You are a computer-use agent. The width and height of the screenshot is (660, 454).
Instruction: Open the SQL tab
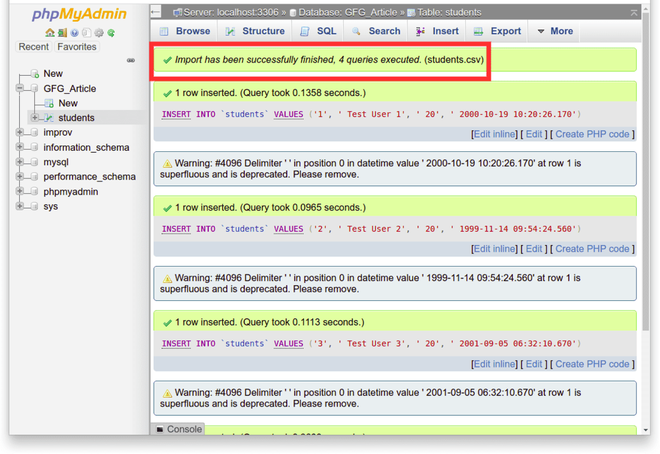coord(318,31)
